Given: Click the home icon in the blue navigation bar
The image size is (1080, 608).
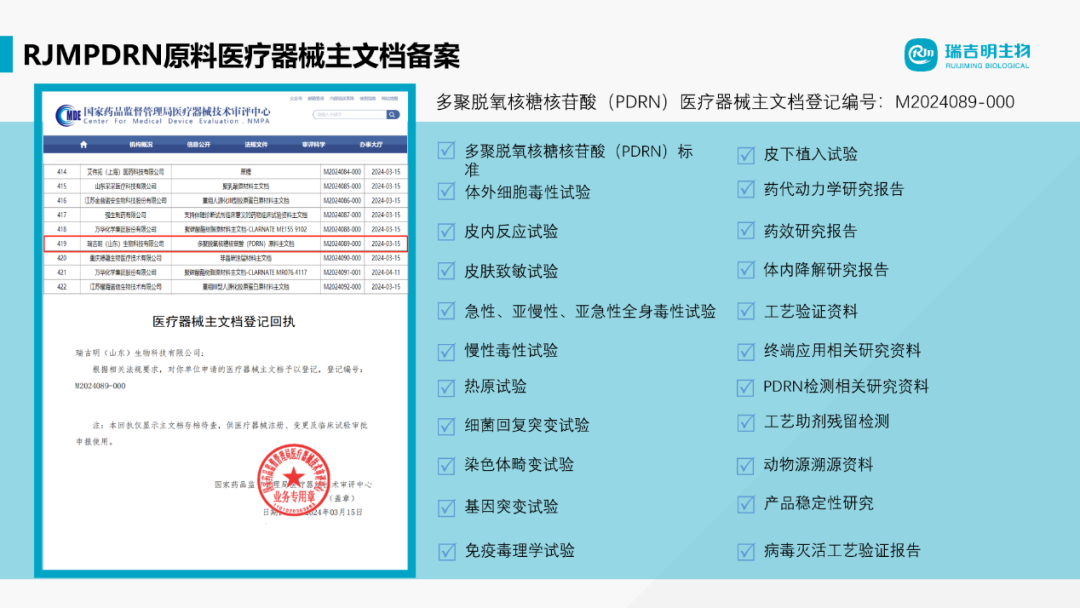Looking at the screenshot, I should click(x=84, y=145).
